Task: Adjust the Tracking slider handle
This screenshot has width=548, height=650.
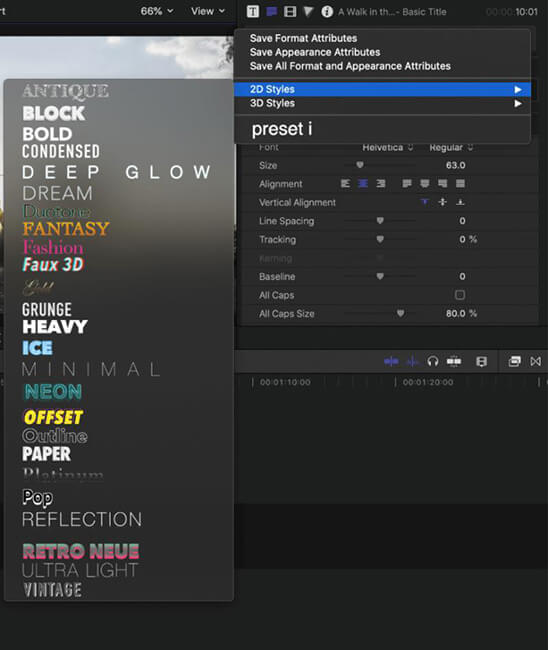Action: [380, 239]
